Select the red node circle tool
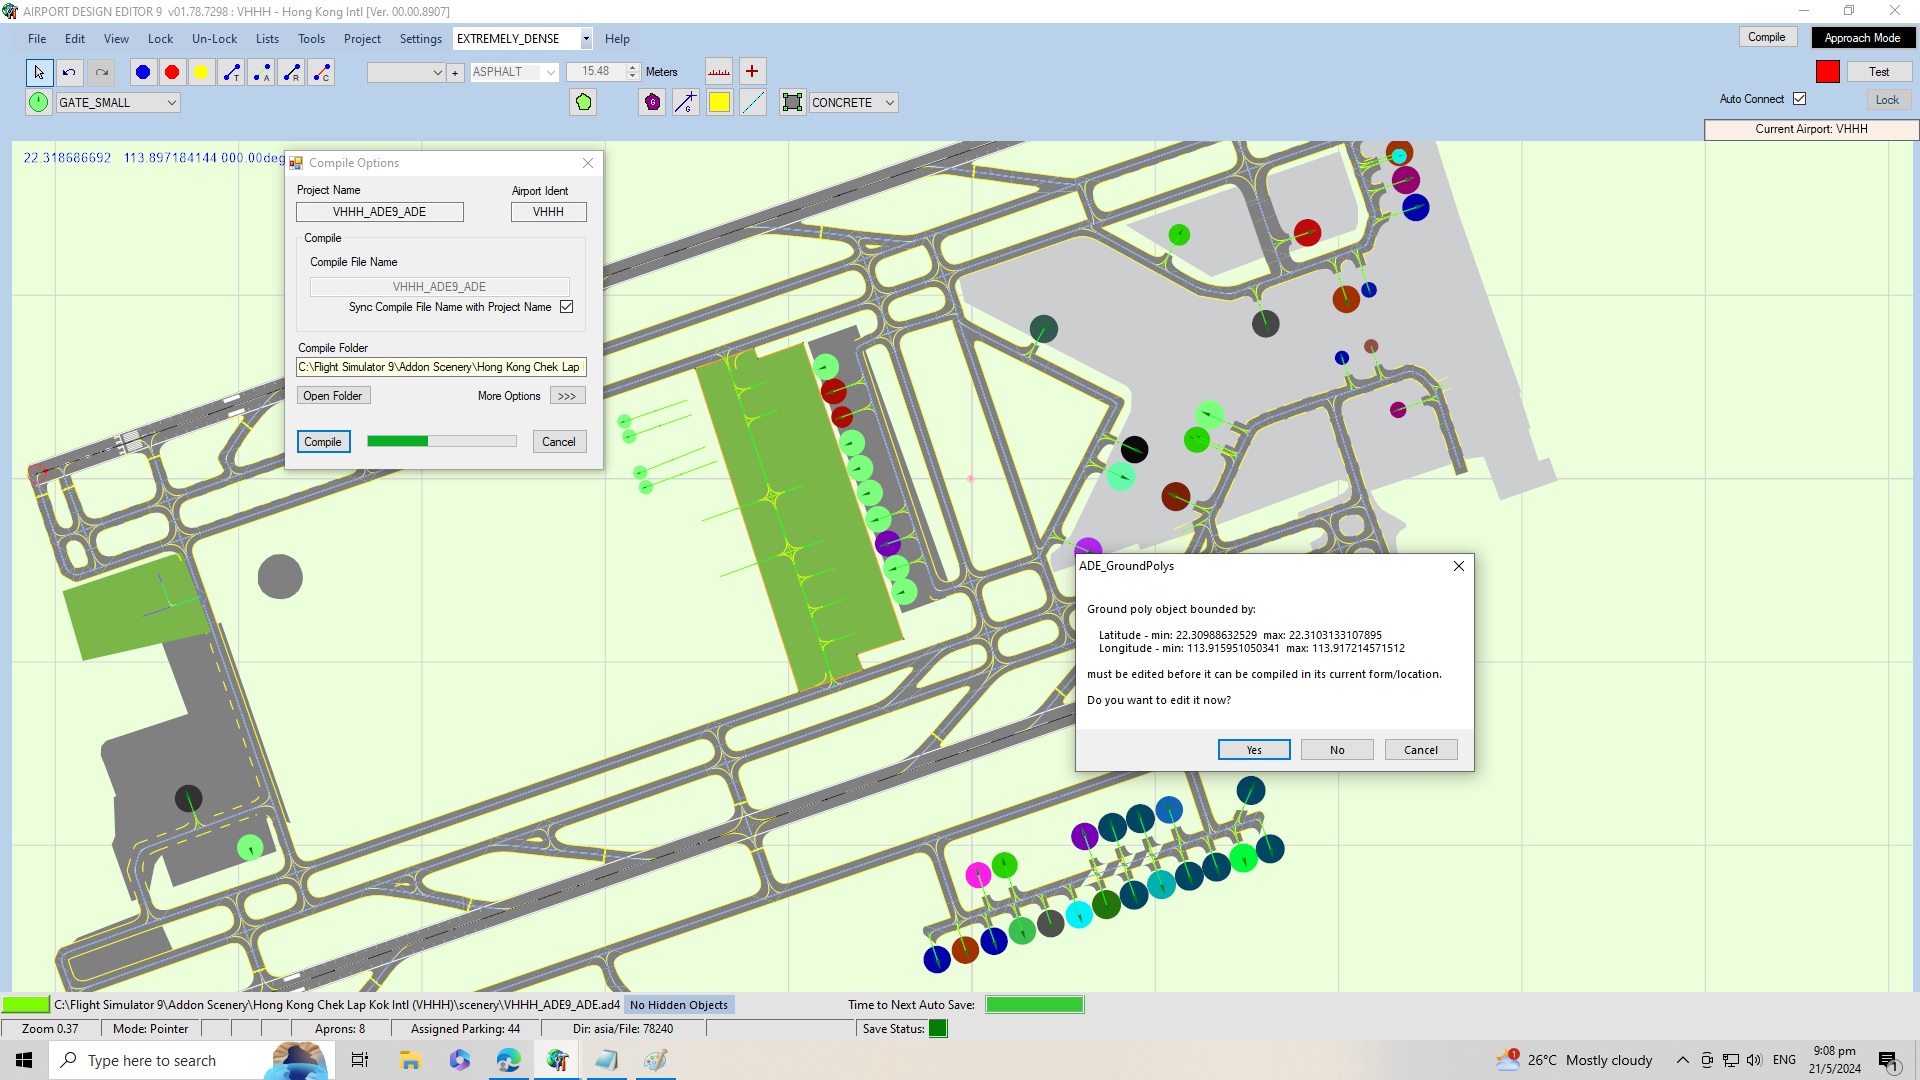The image size is (1920, 1080). click(172, 72)
